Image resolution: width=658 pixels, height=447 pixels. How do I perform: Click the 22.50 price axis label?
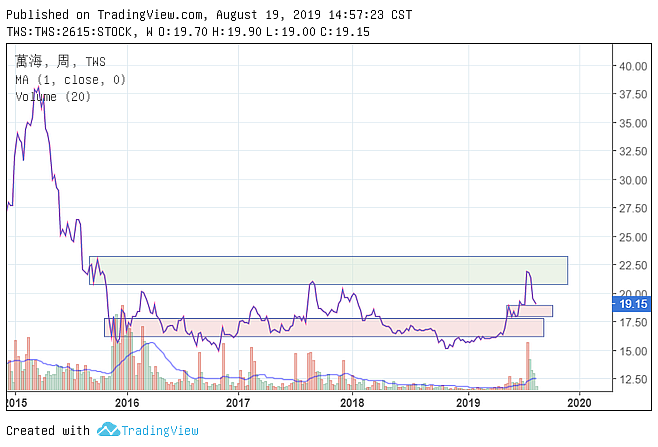coord(633,266)
